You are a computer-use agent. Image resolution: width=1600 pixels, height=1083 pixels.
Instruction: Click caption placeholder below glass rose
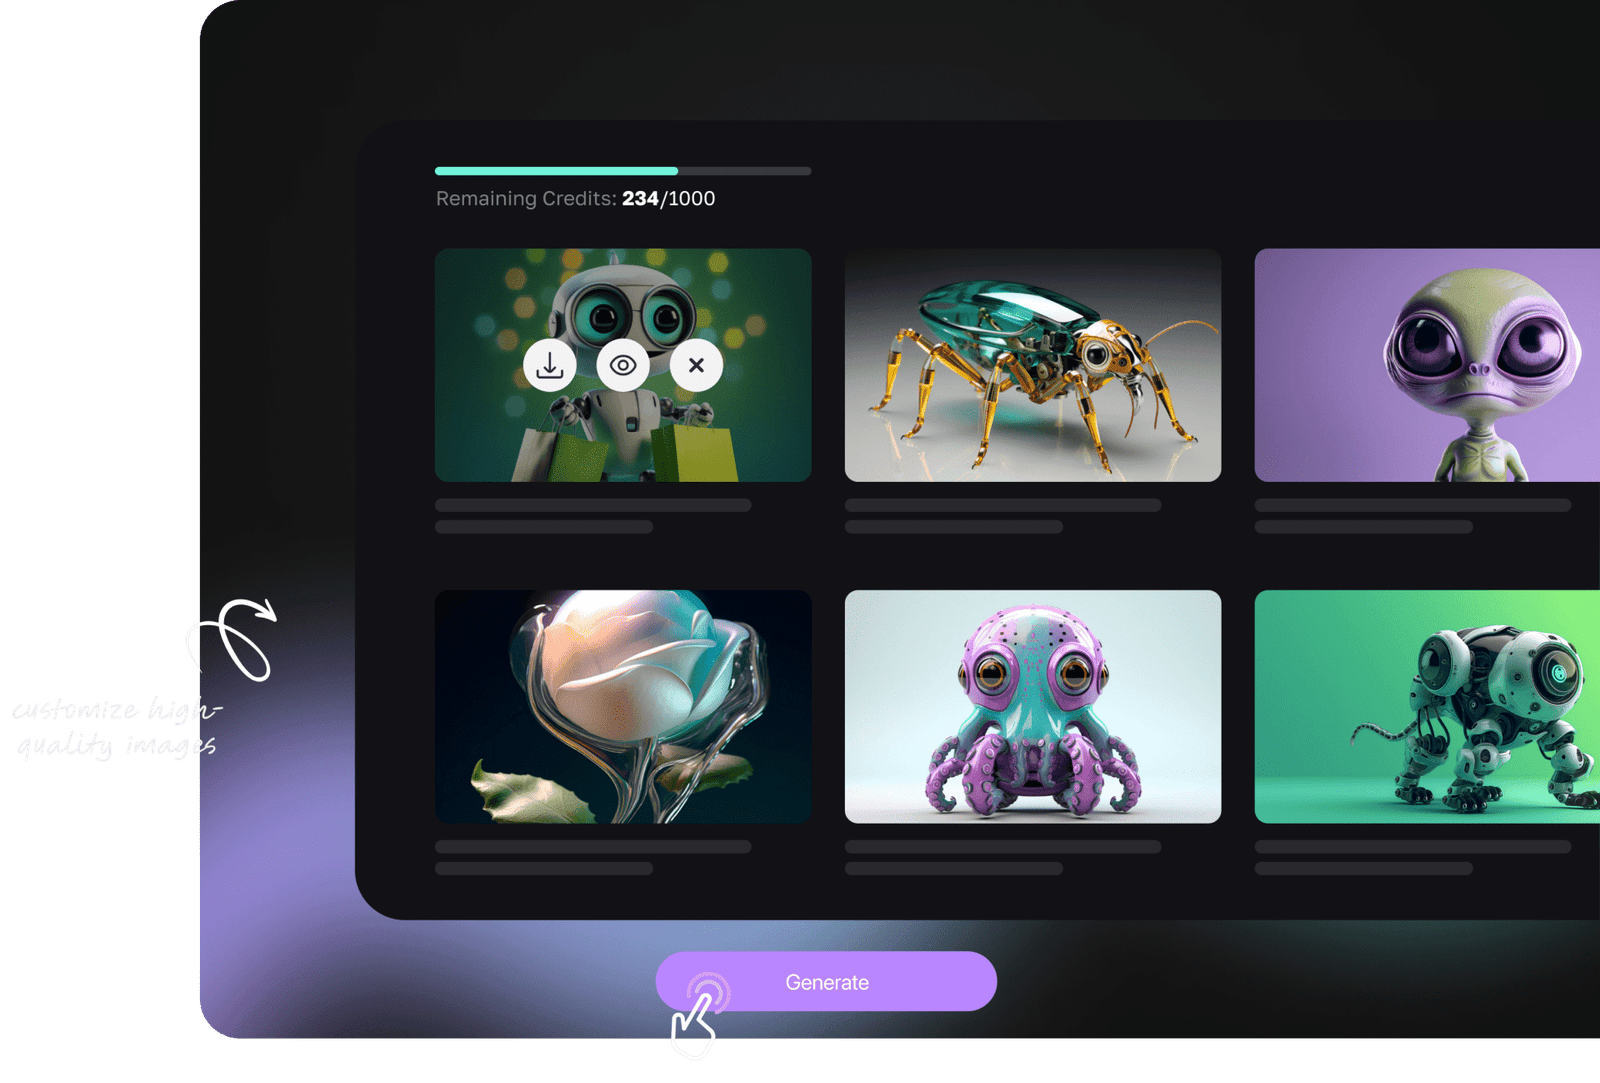point(592,847)
